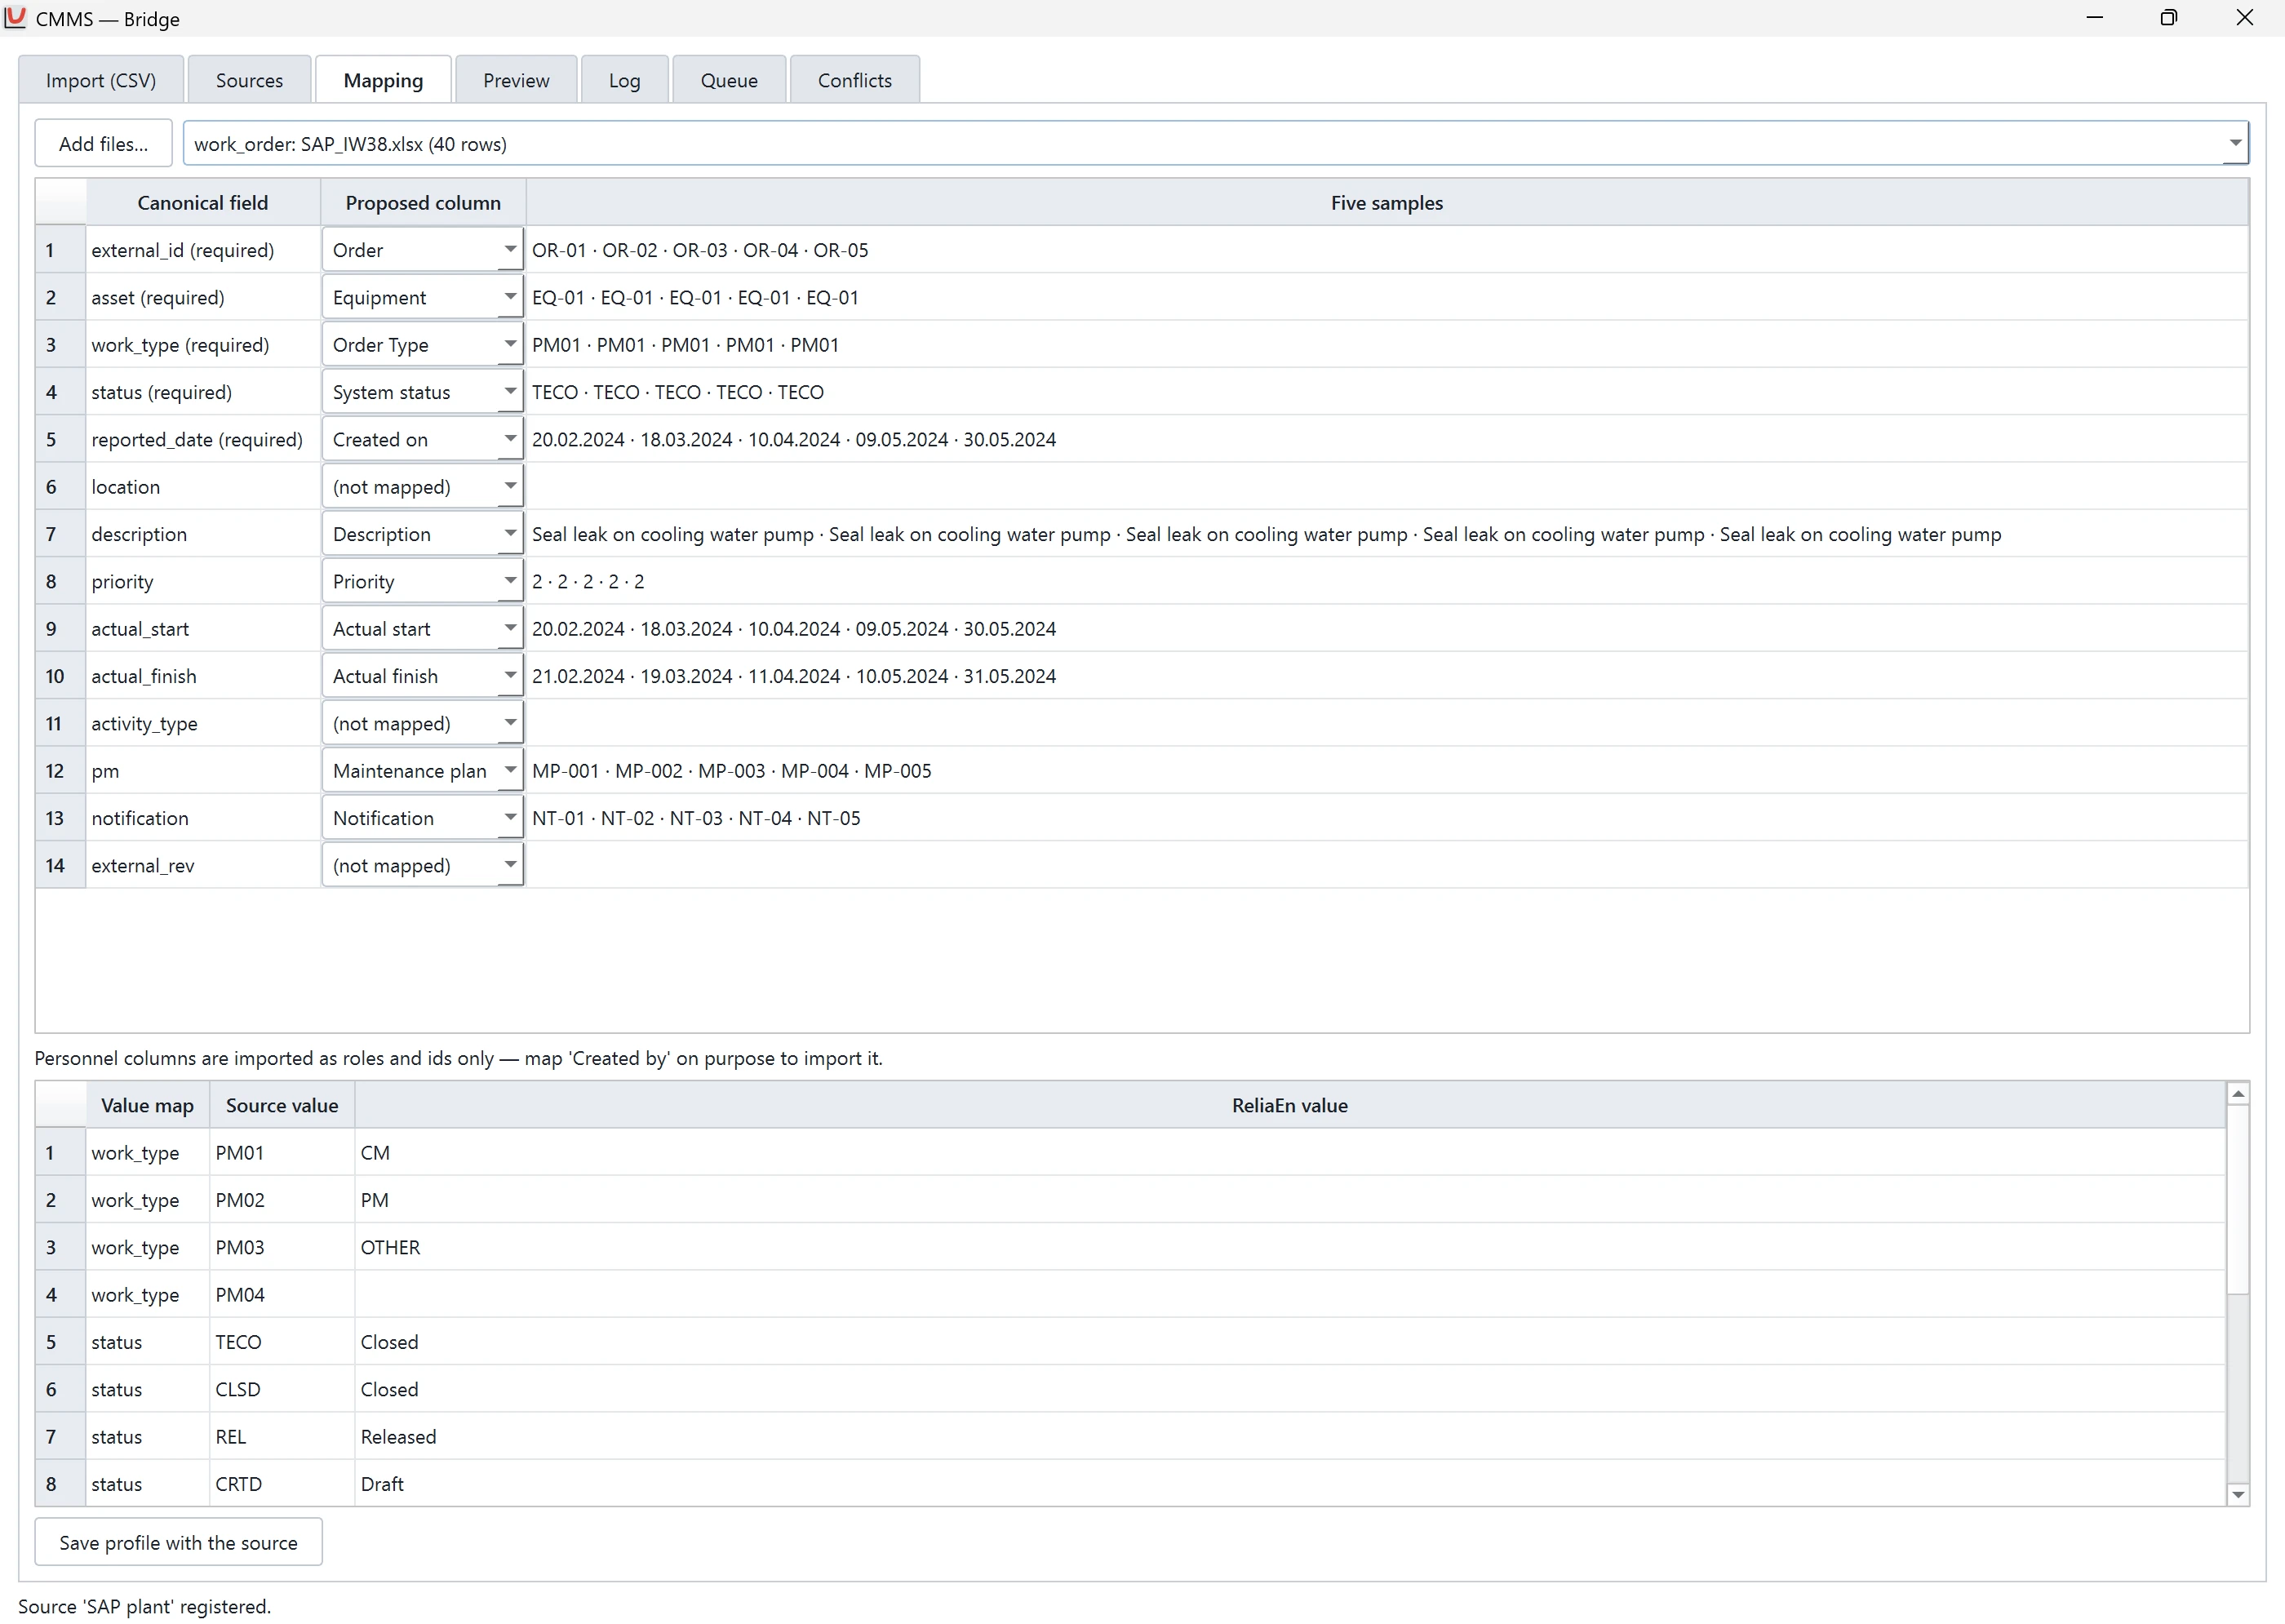Expand the actual_start column dropdown
This screenshot has width=2285, height=1624.
(422, 628)
